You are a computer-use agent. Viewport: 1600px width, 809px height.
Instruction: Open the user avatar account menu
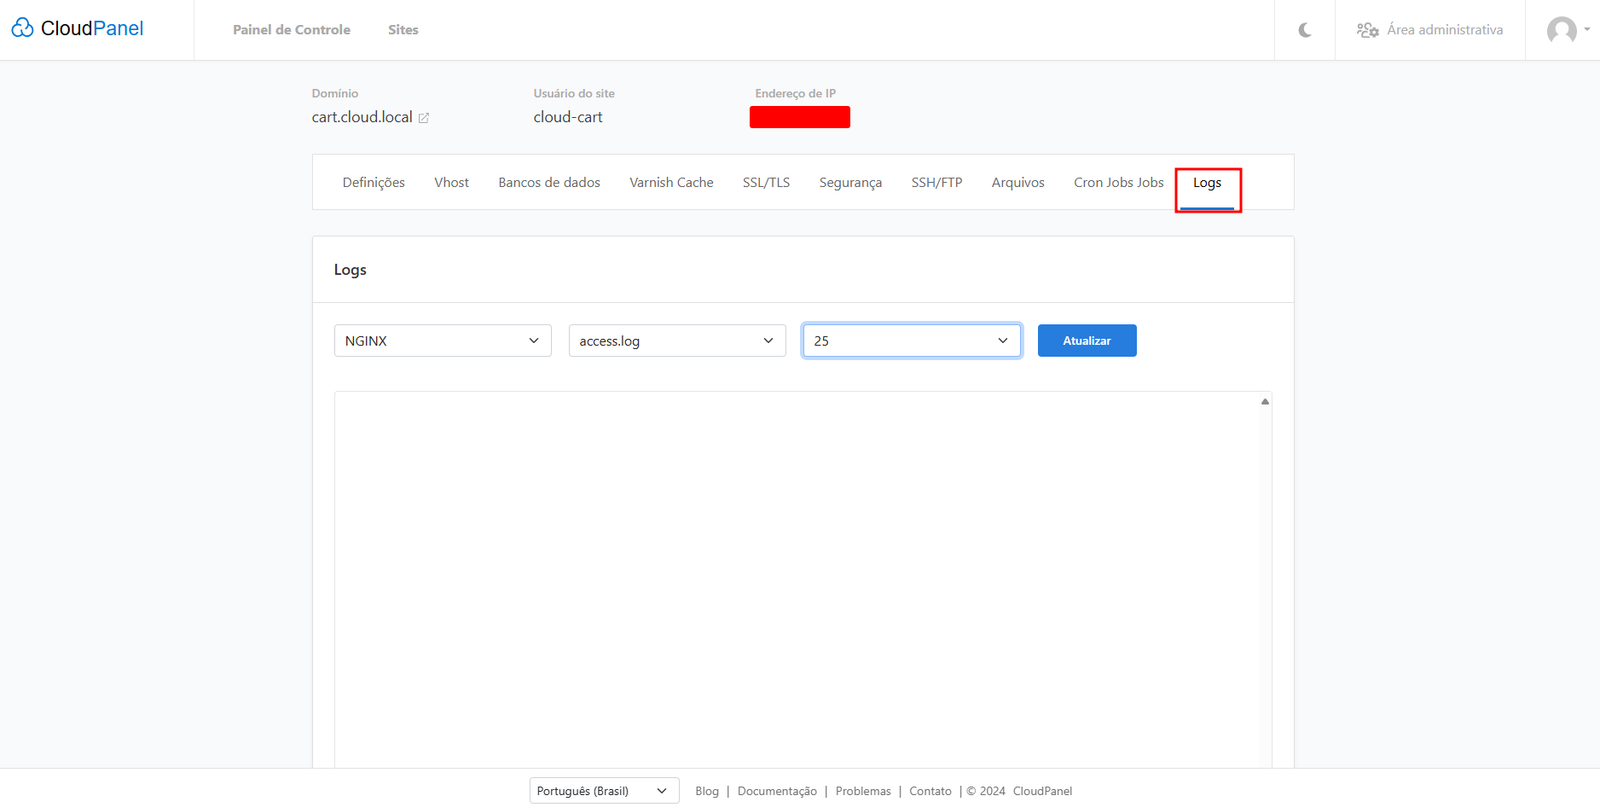1562,30
